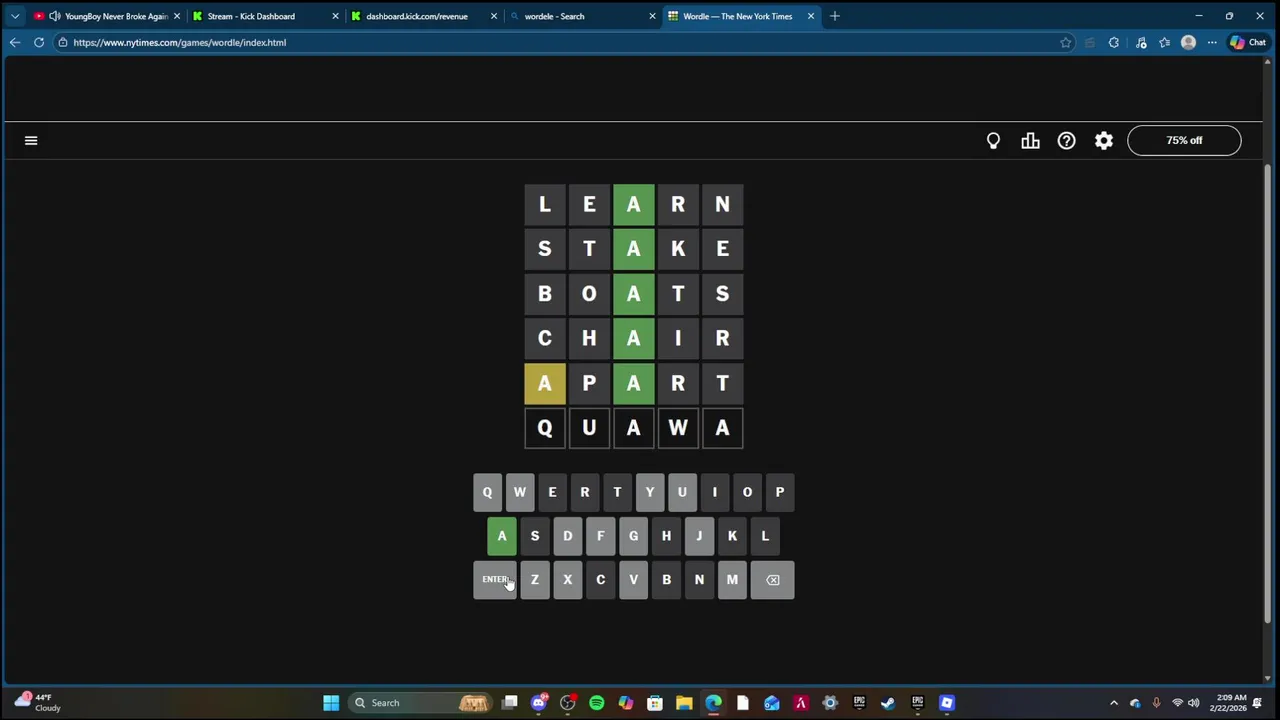Image resolution: width=1280 pixels, height=720 pixels.
Task: Close the Stream - Kick Dashboard tab
Action: pos(335,16)
